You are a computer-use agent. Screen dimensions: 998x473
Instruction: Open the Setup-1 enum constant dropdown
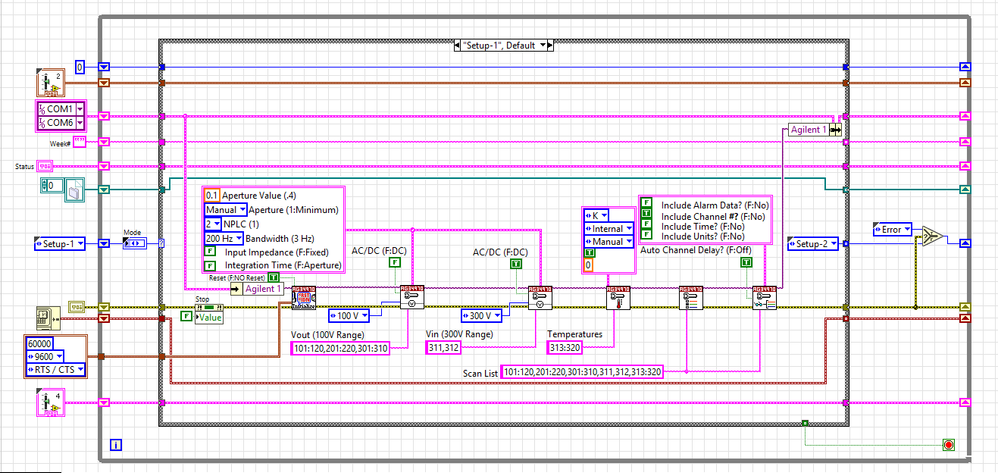click(x=59, y=243)
